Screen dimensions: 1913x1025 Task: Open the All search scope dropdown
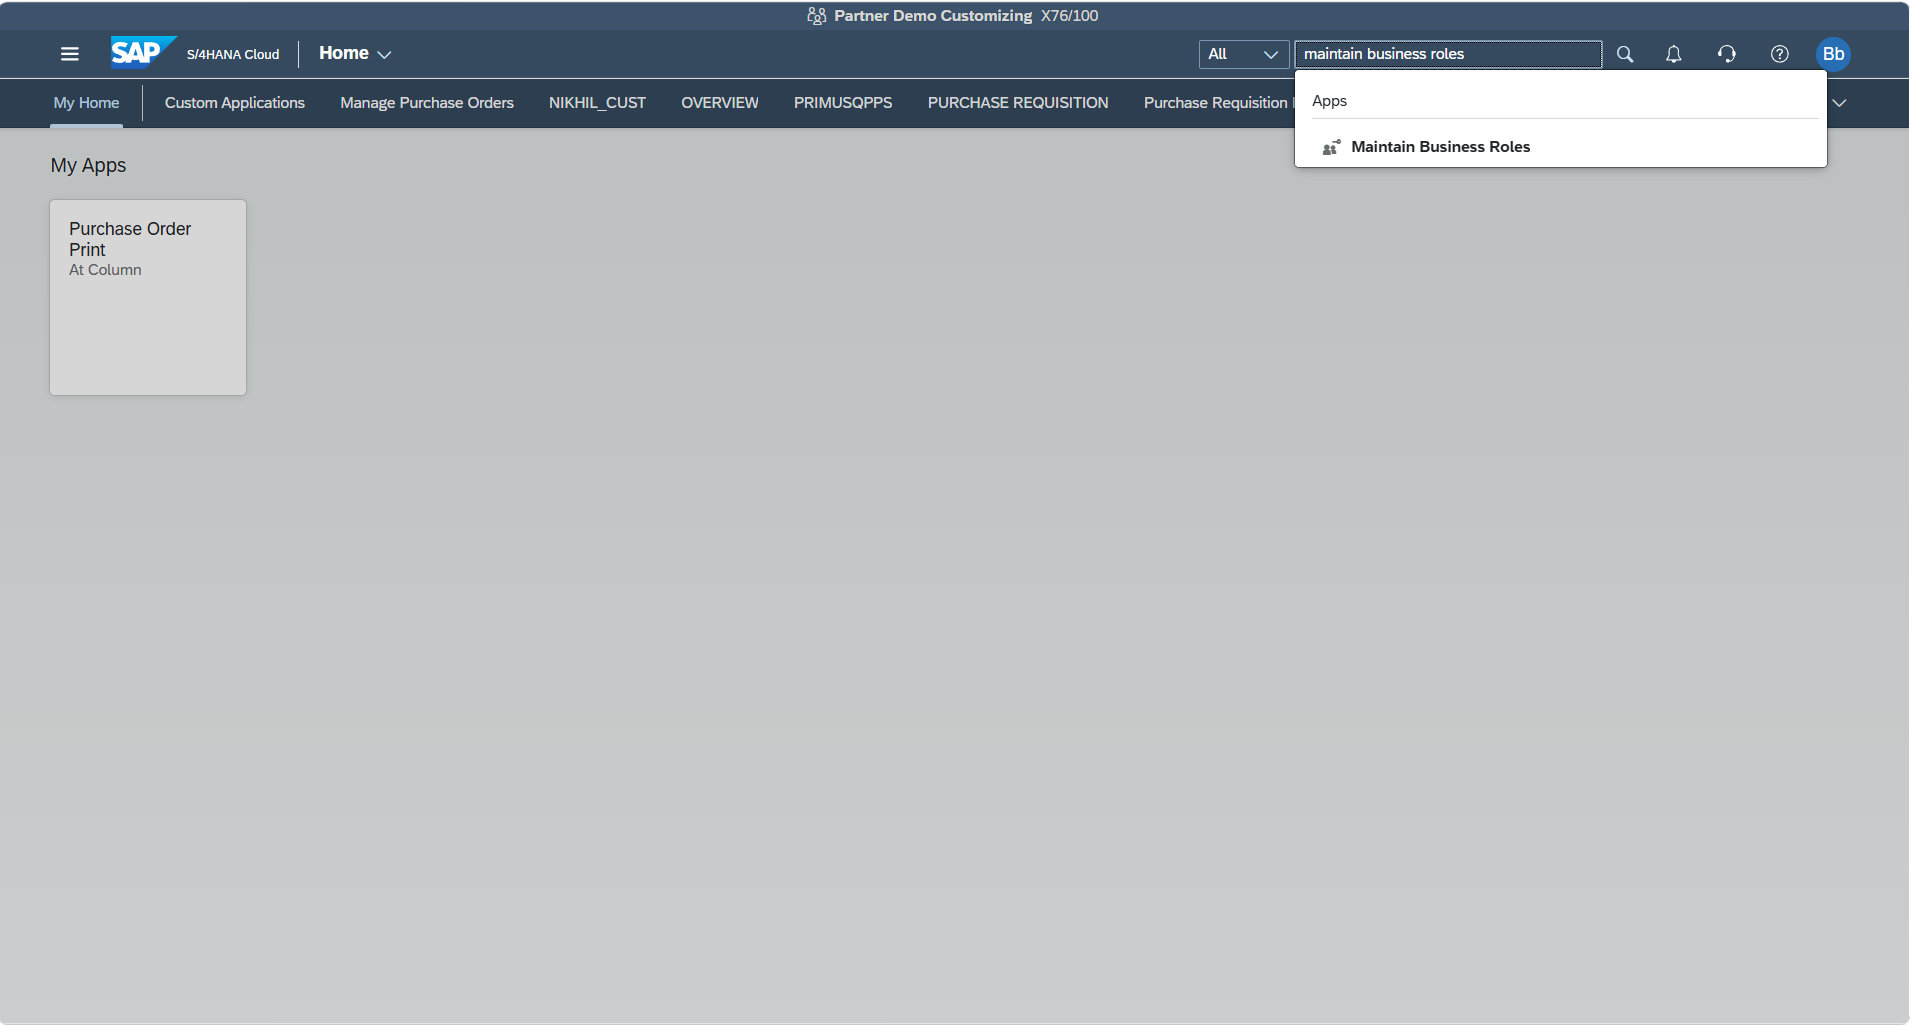tap(1243, 54)
